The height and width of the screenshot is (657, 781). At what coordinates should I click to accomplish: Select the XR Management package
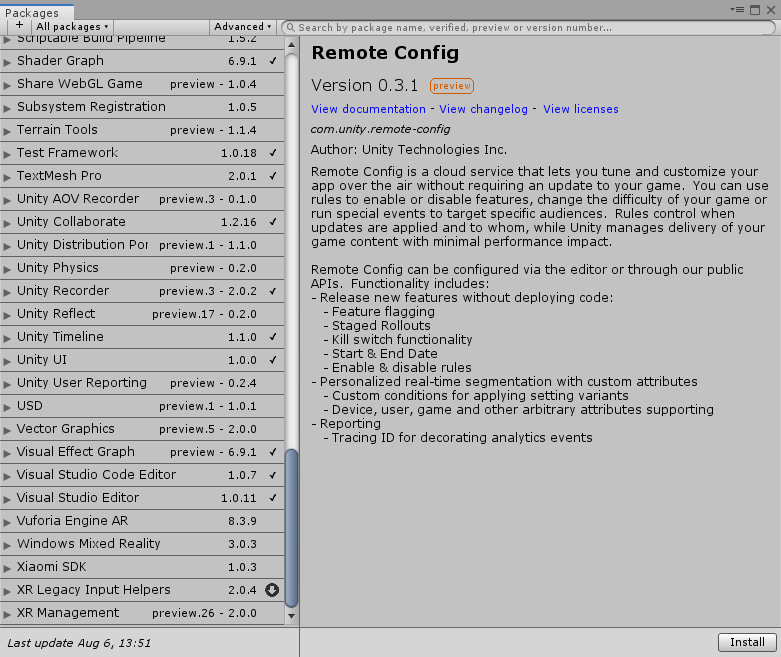coord(142,613)
